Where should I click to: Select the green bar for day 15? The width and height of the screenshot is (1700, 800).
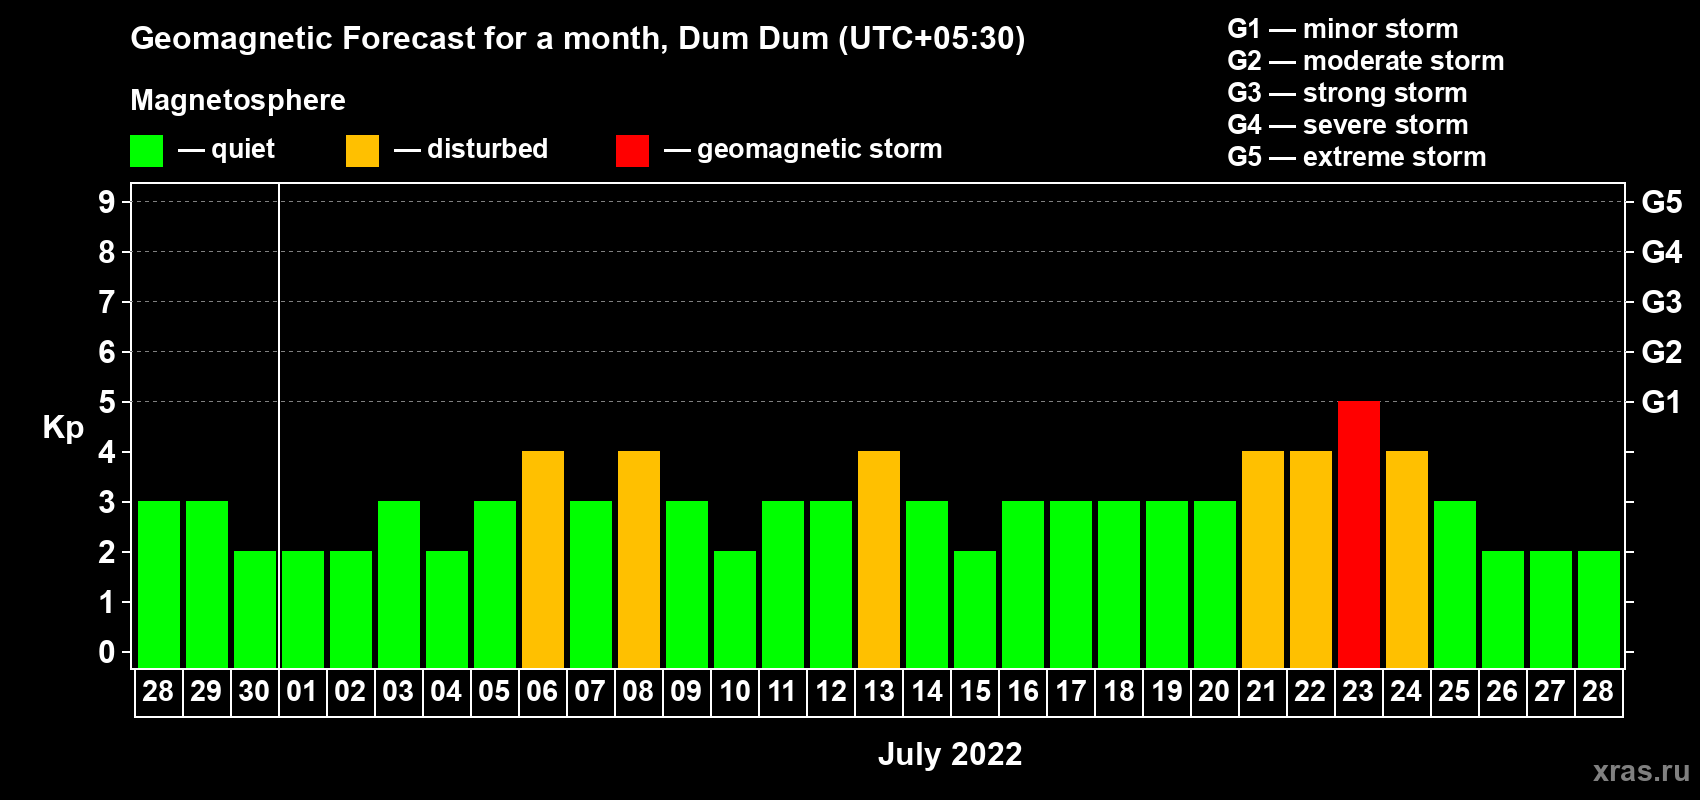click(974, 609)
